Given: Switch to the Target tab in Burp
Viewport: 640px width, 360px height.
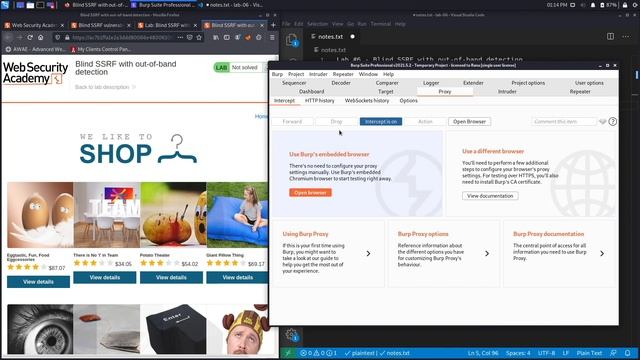Looking at the screenshot, I should pyautogui.click(x=385, y=92).
